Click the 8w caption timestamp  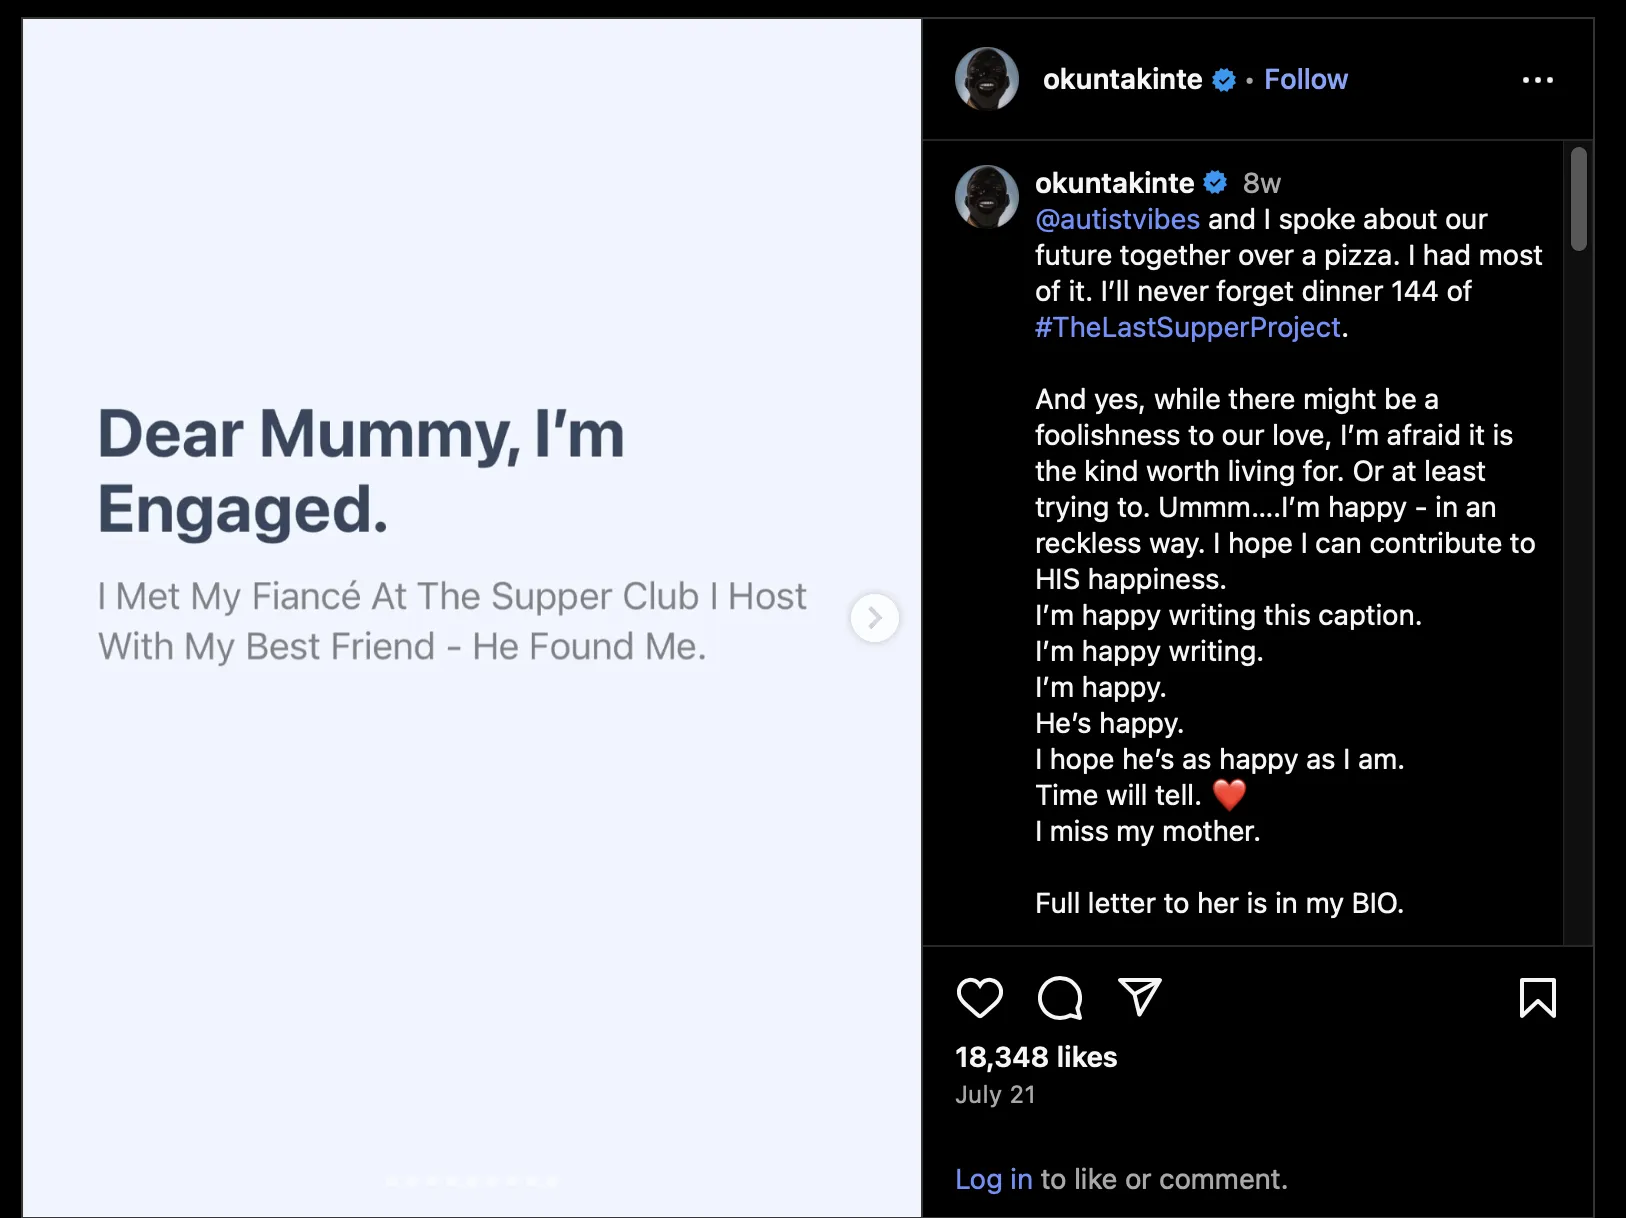[1261, 183]
